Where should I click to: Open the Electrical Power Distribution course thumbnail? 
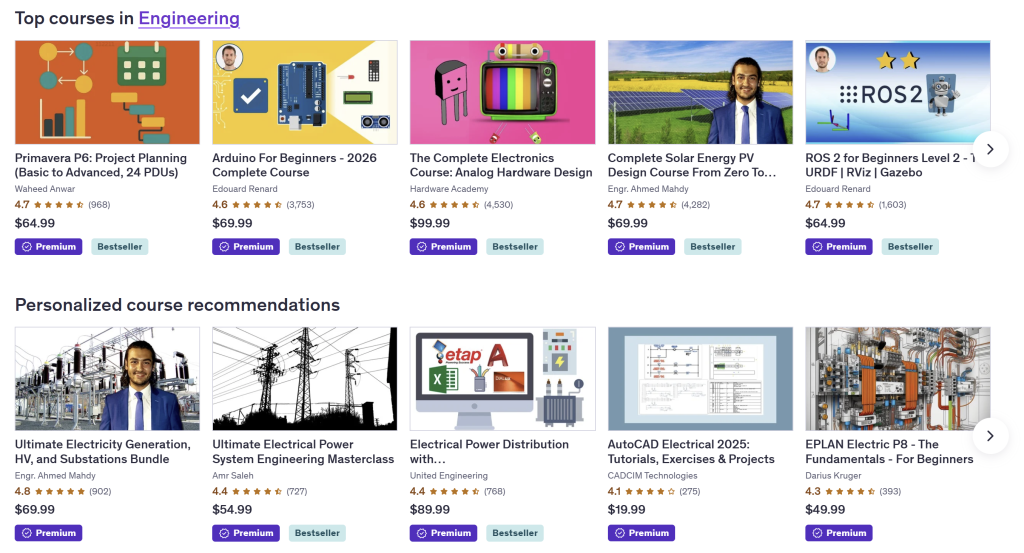coord(502,378)
